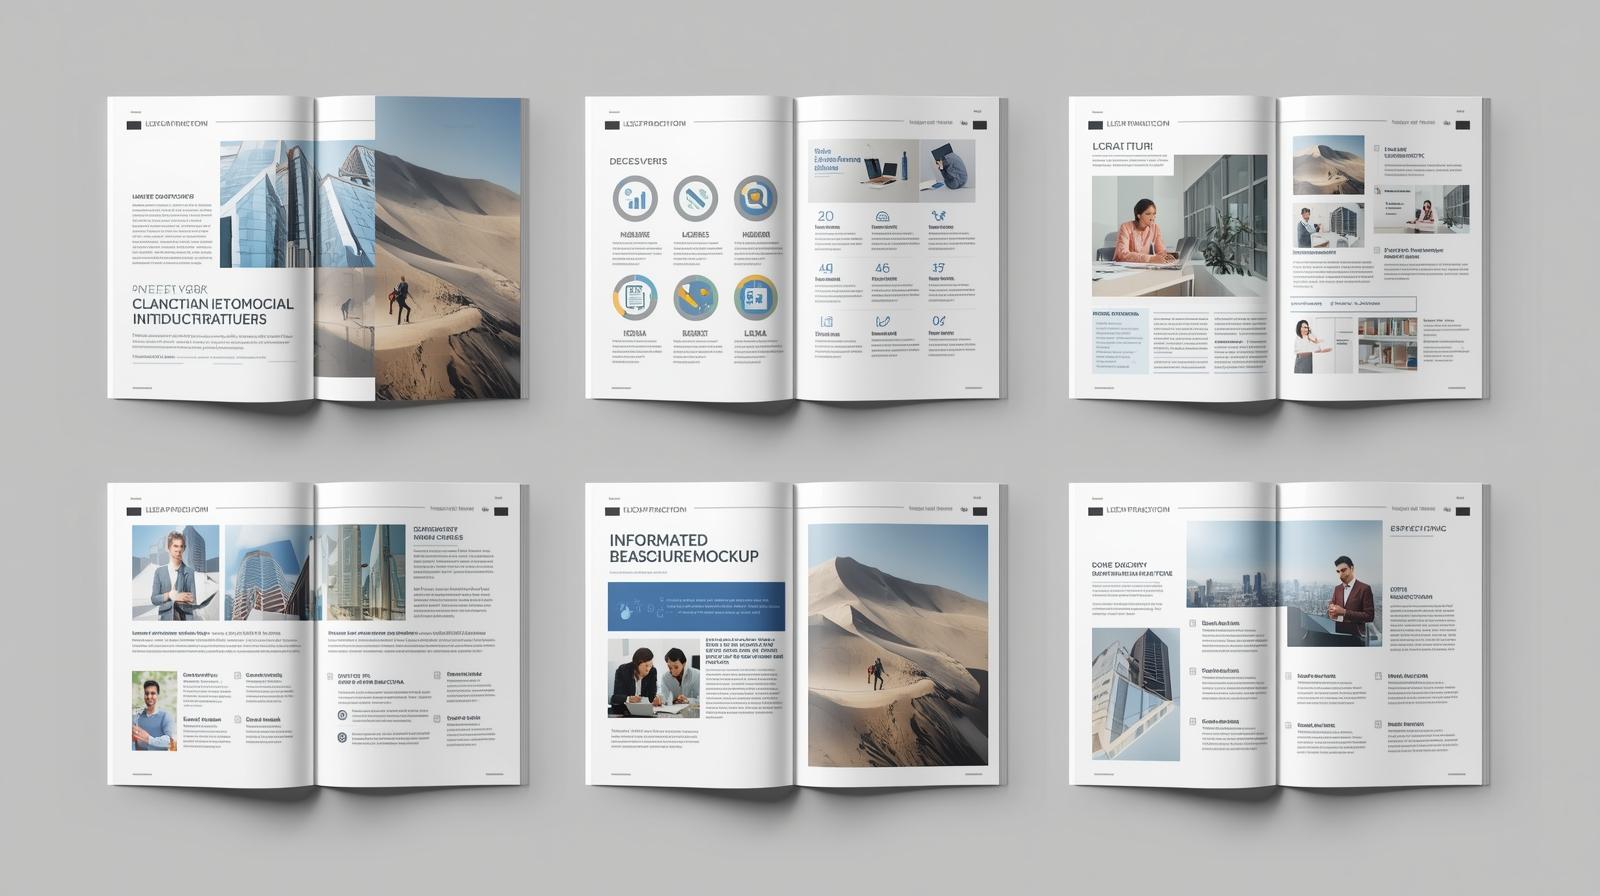Click the blue banner in the Informated brochure

(696, 607)
